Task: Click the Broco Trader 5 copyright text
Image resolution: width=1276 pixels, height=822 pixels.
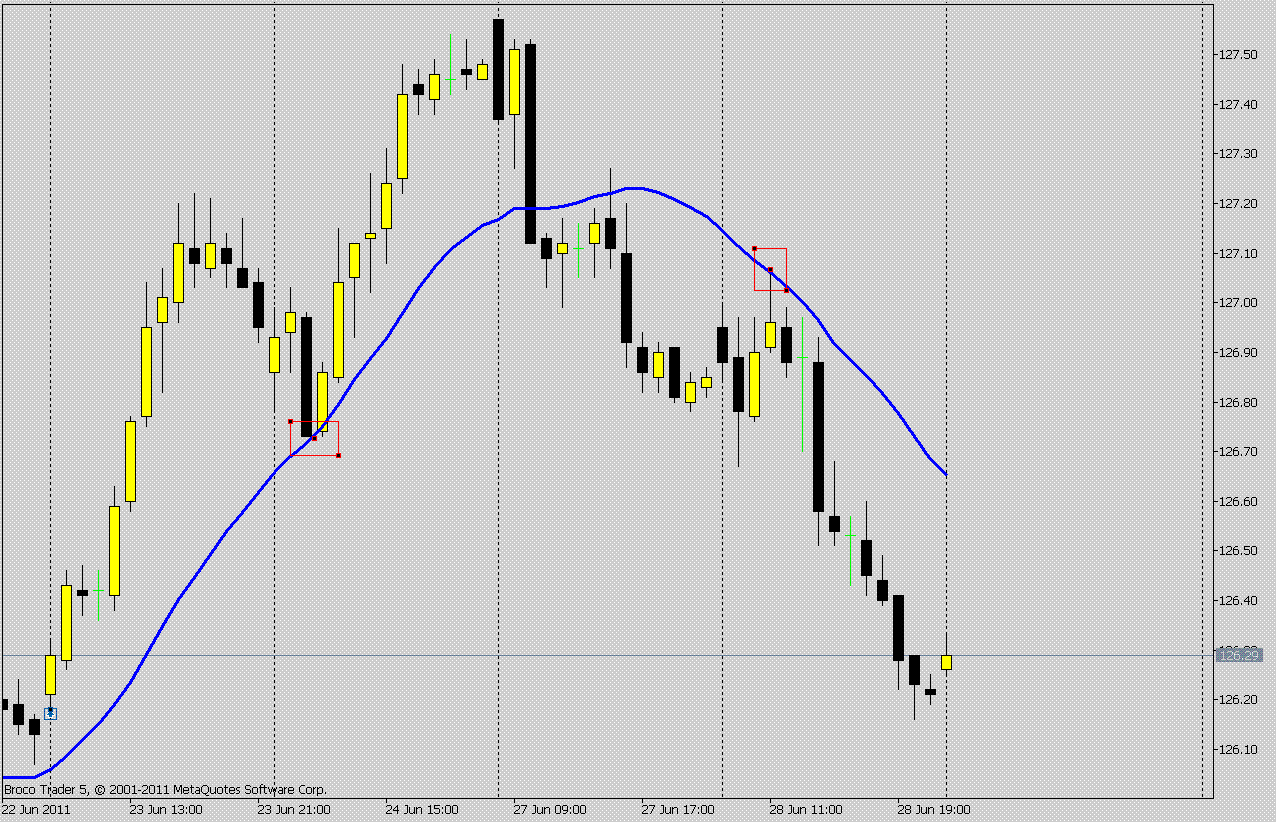Action: (x=165, y=790)
